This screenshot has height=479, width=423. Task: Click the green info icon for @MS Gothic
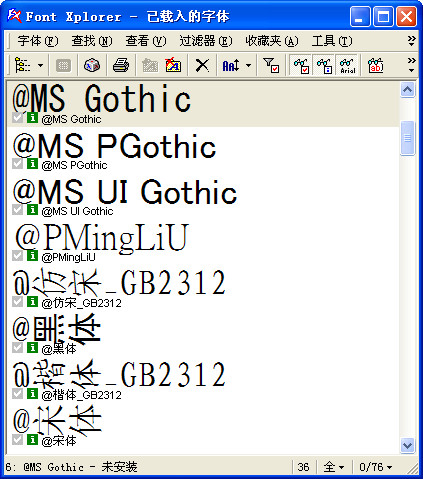(32, 118)
